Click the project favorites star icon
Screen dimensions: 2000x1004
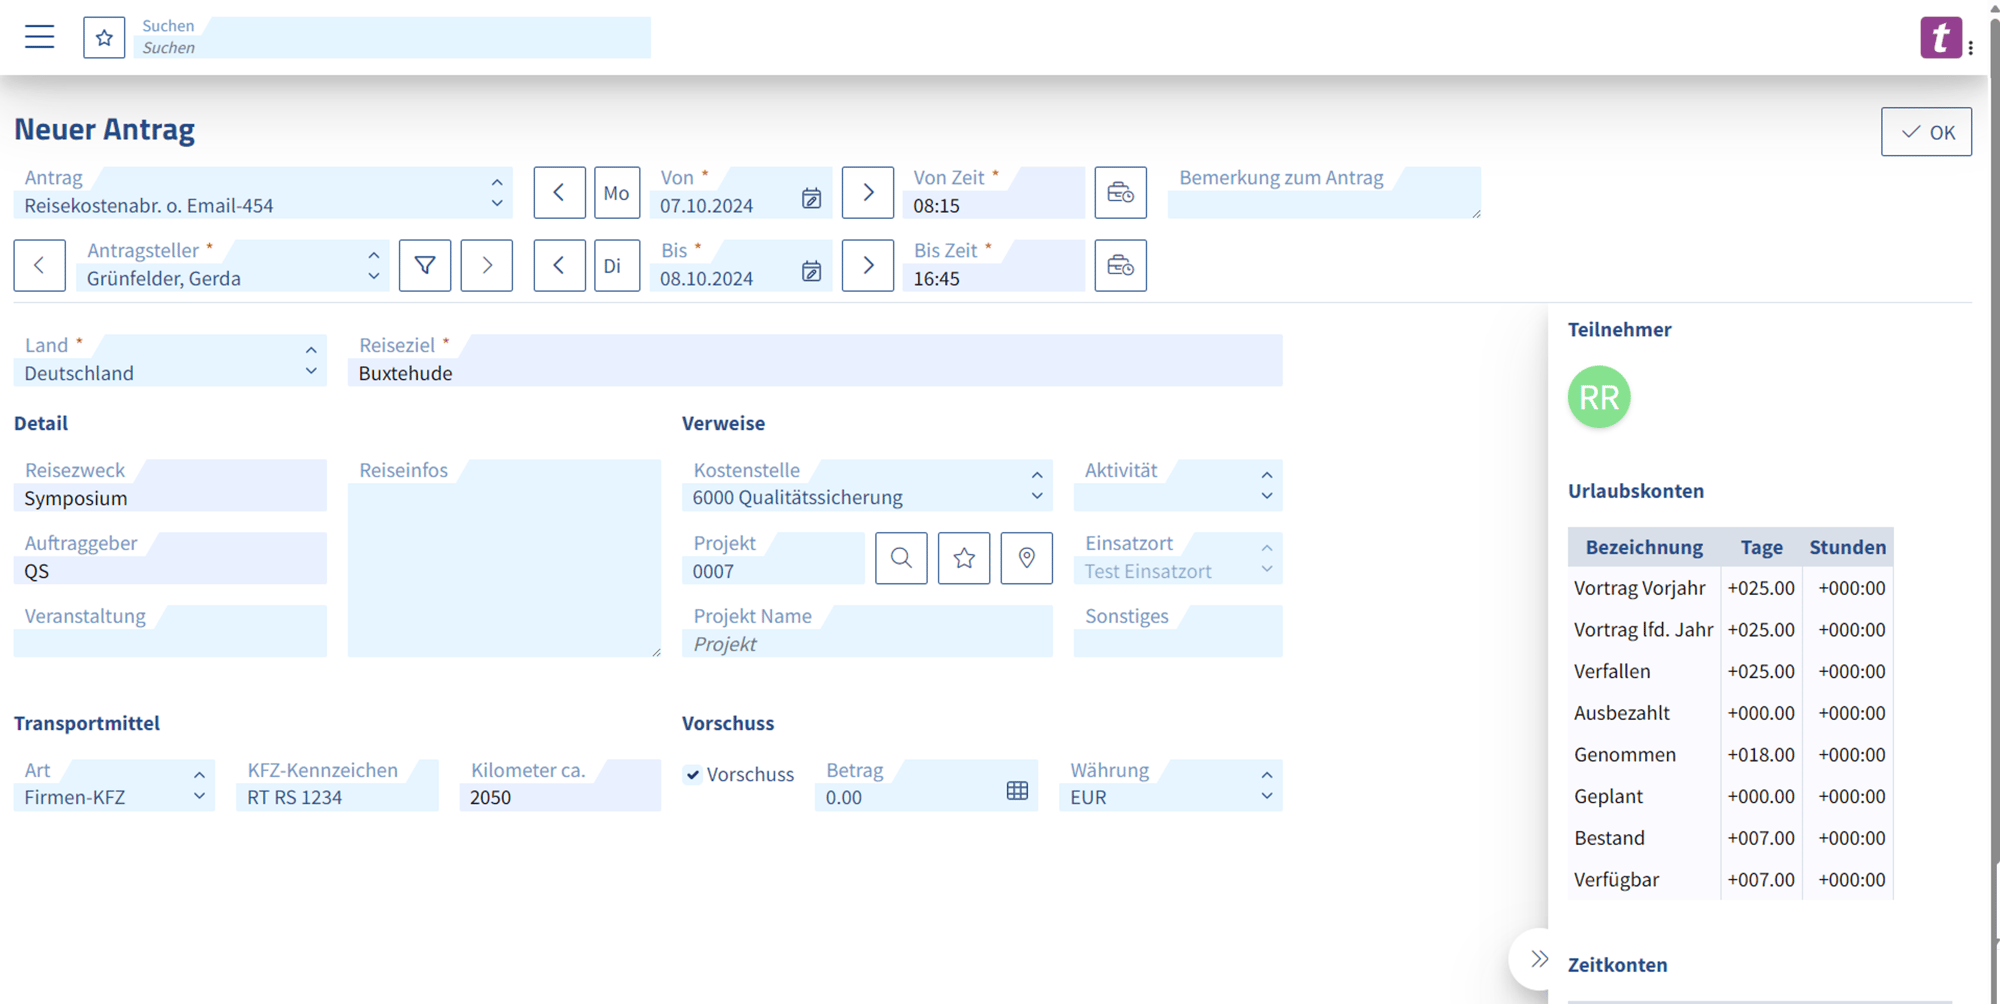click(963, 558)
